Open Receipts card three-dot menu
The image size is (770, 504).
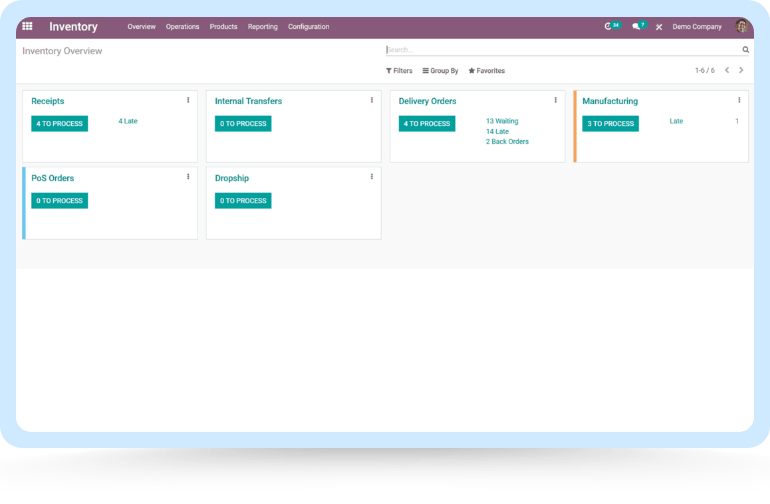pos(188,100)
